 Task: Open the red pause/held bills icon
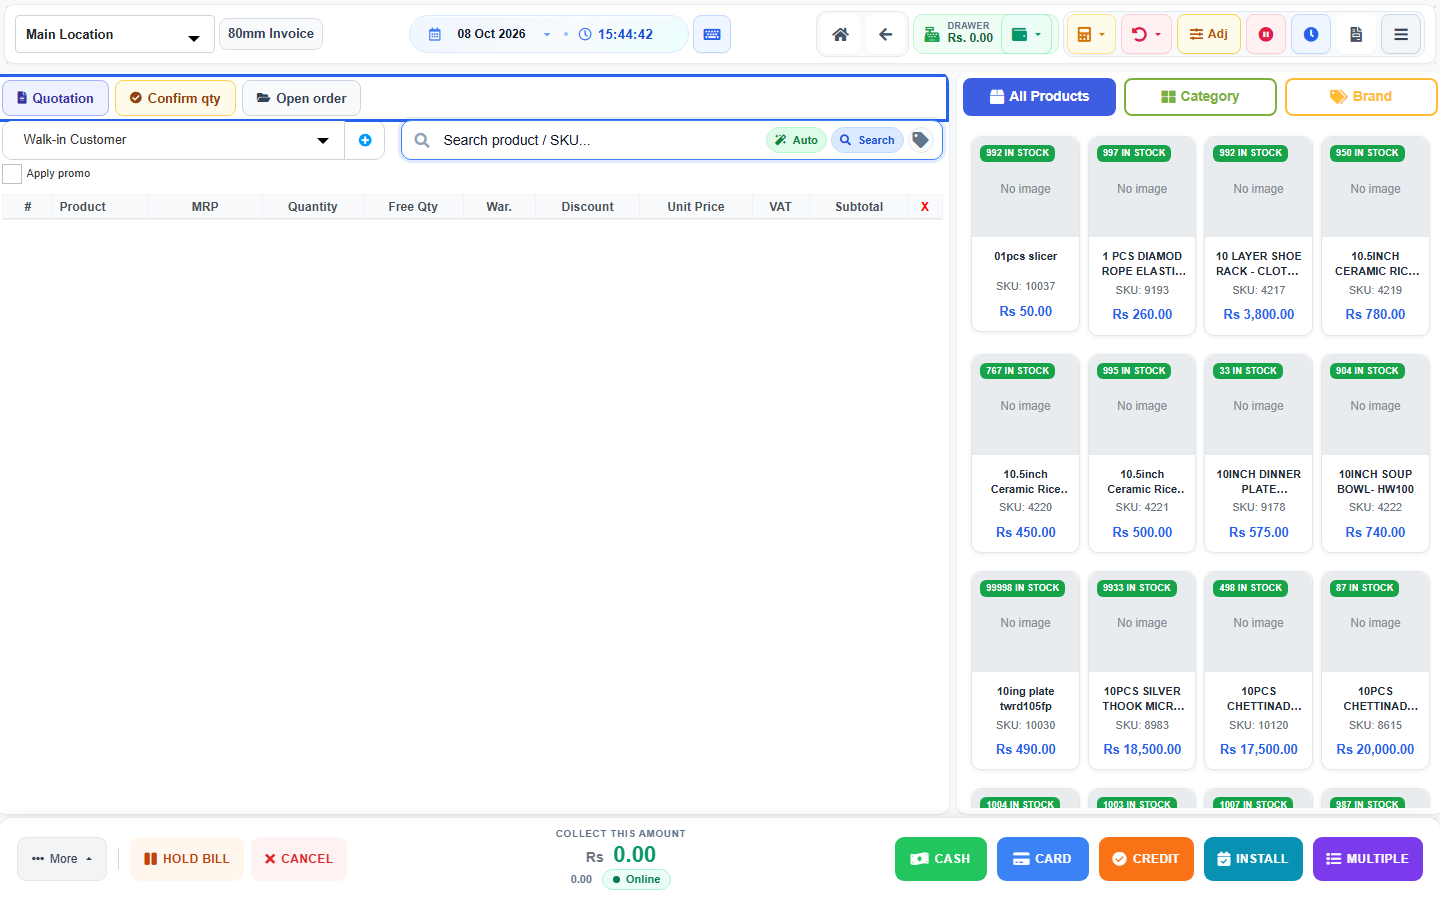tap(1266, 34)
